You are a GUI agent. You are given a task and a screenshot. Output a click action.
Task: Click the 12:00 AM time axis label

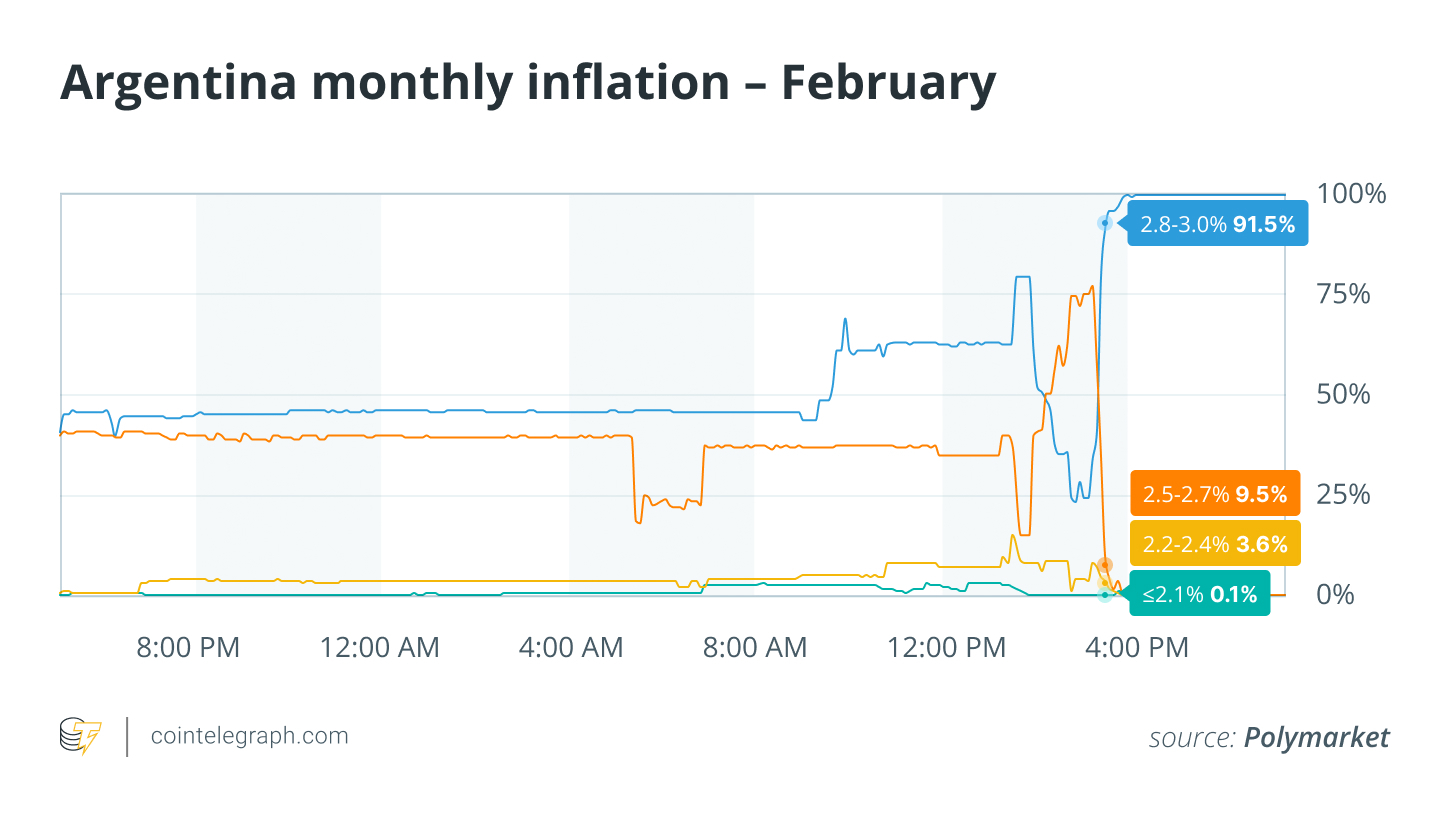point(380,648)
